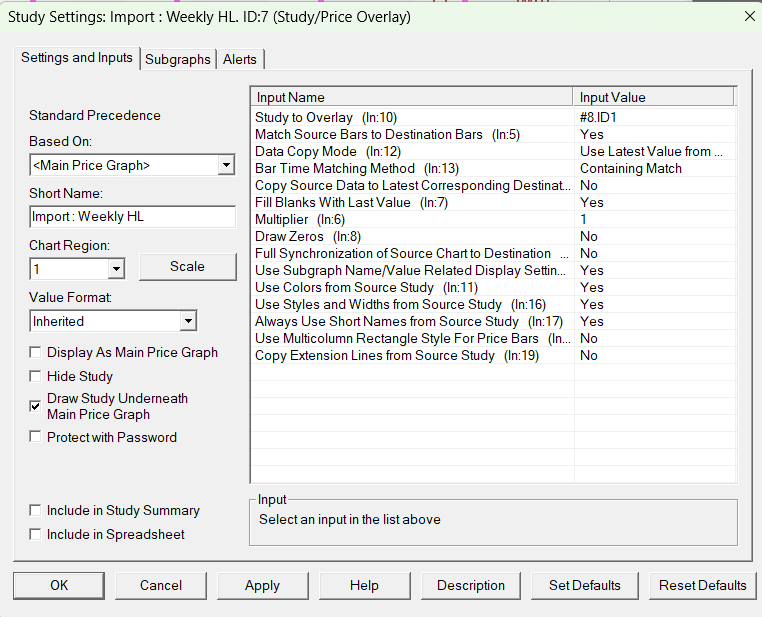Open the study Description
762x617 pixels.
(471, 585)
